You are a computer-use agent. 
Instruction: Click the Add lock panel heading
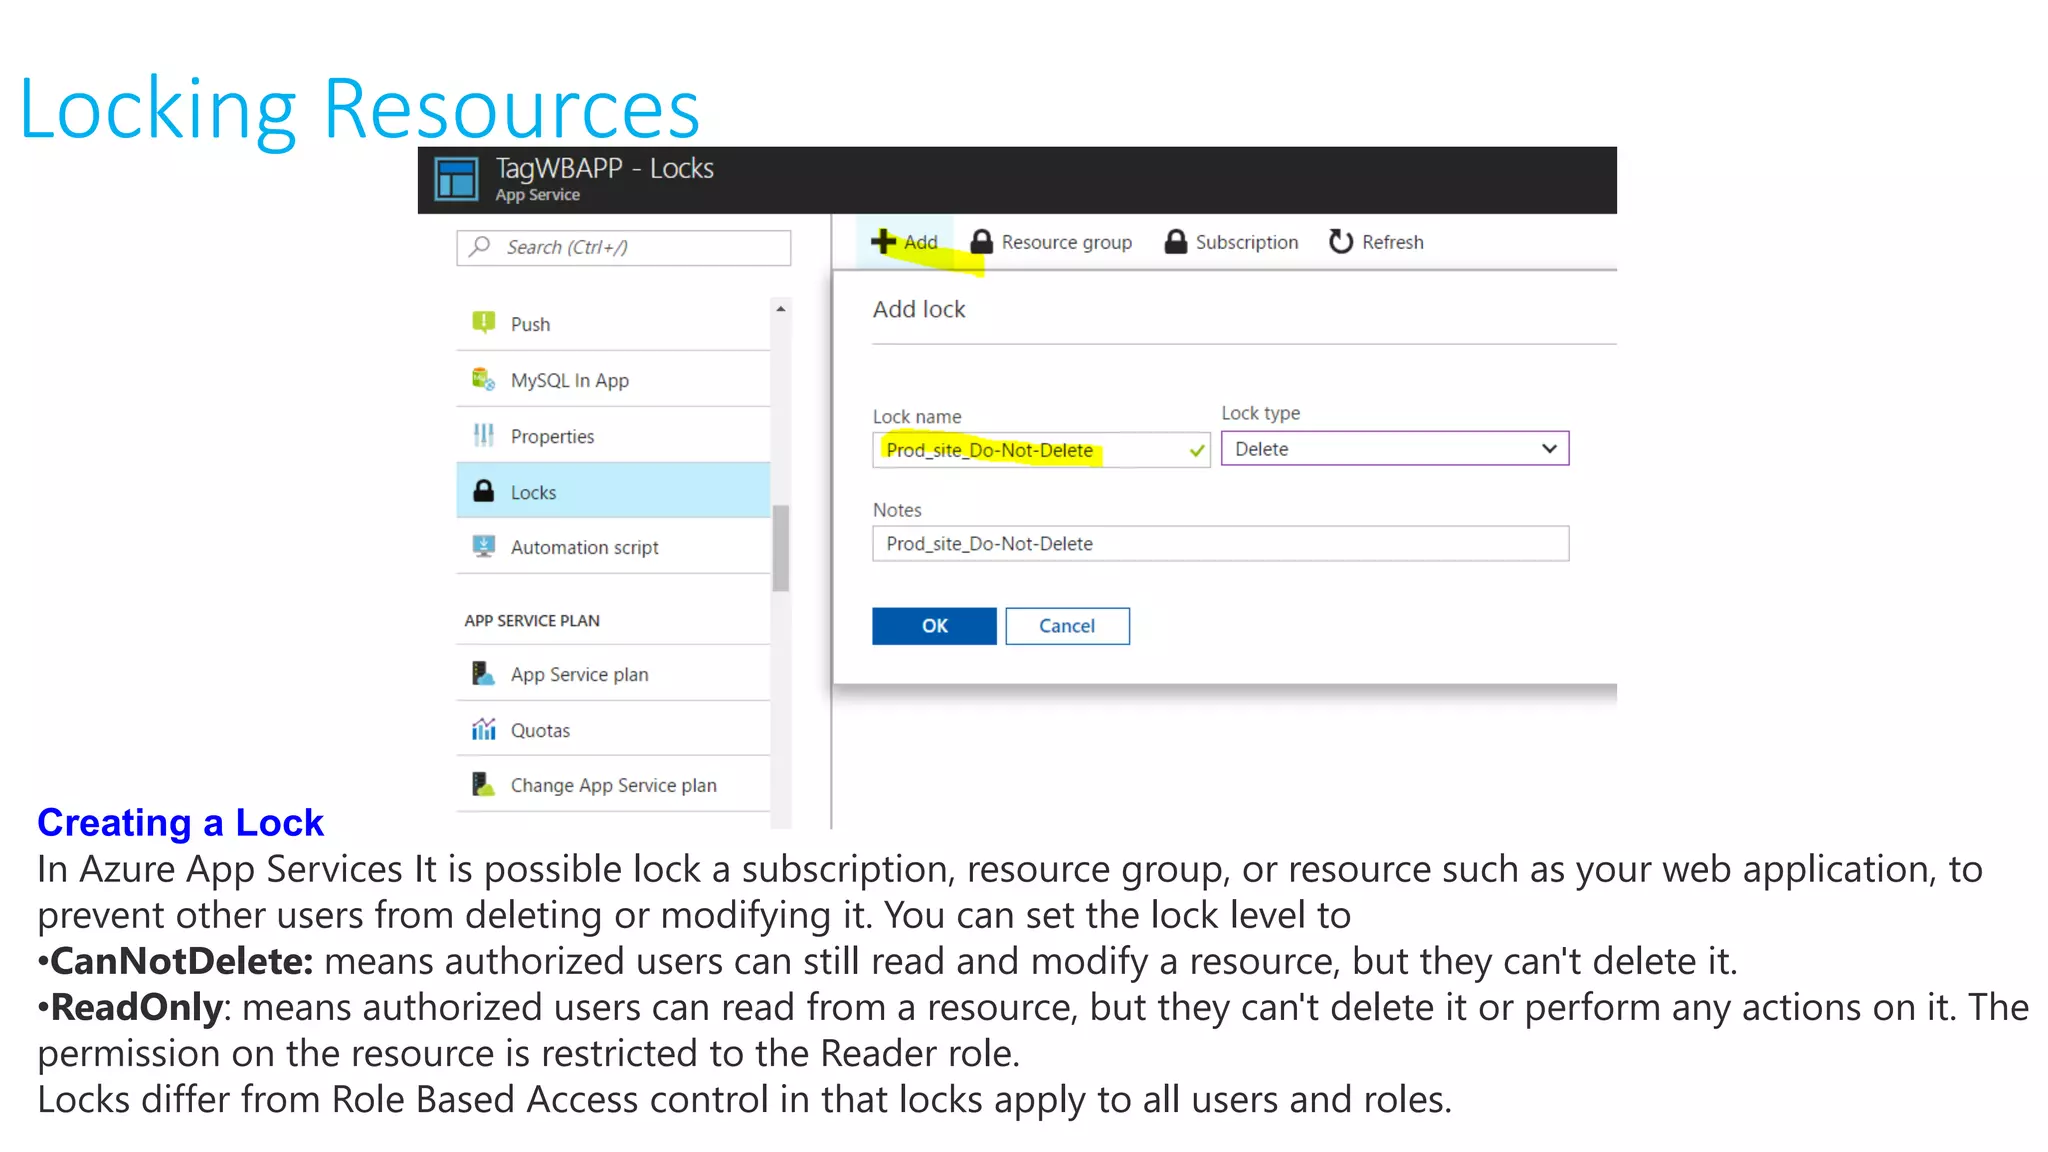coord(919,309)
